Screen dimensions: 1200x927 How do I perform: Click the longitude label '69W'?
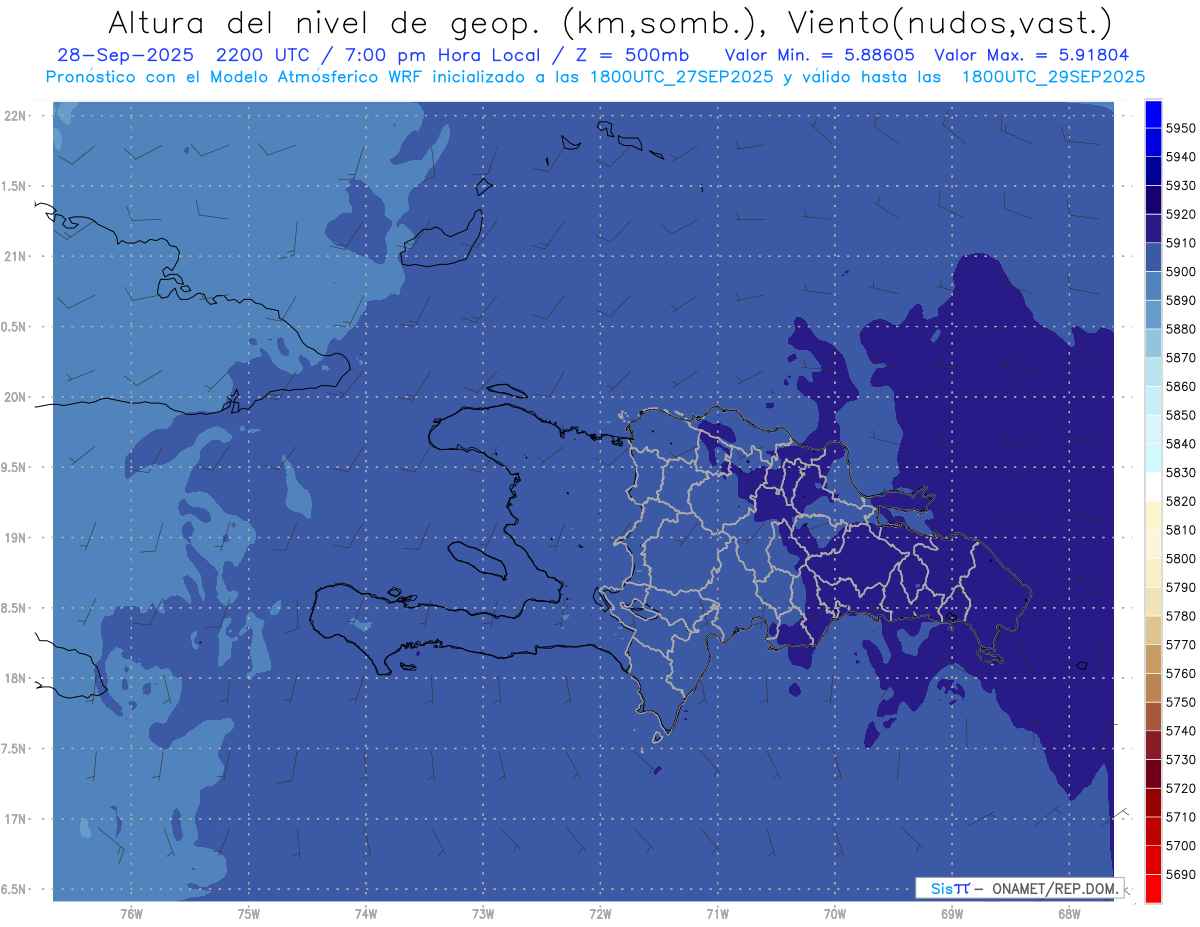(952, 914)
